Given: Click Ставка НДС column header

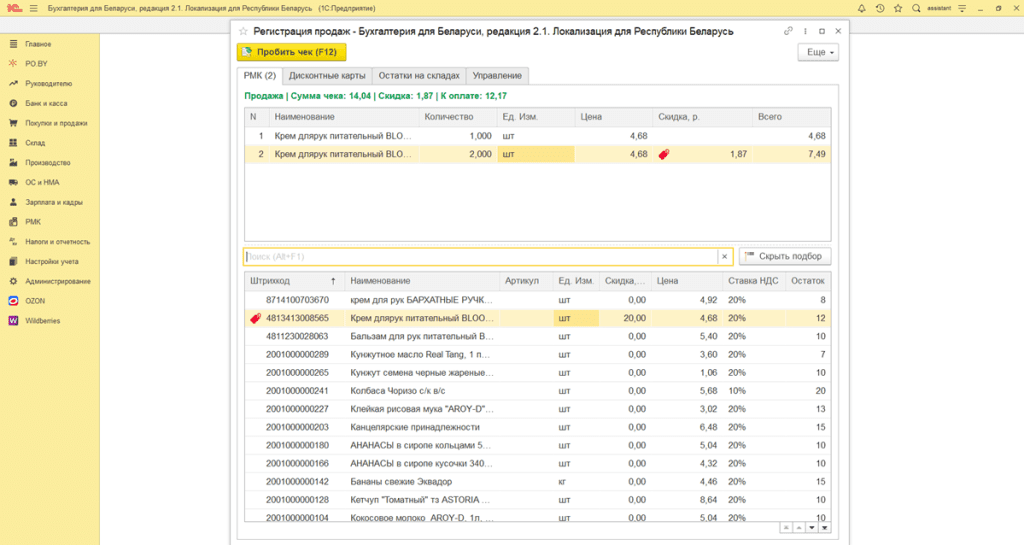Looking at the screenshot, I should (753, 281).
